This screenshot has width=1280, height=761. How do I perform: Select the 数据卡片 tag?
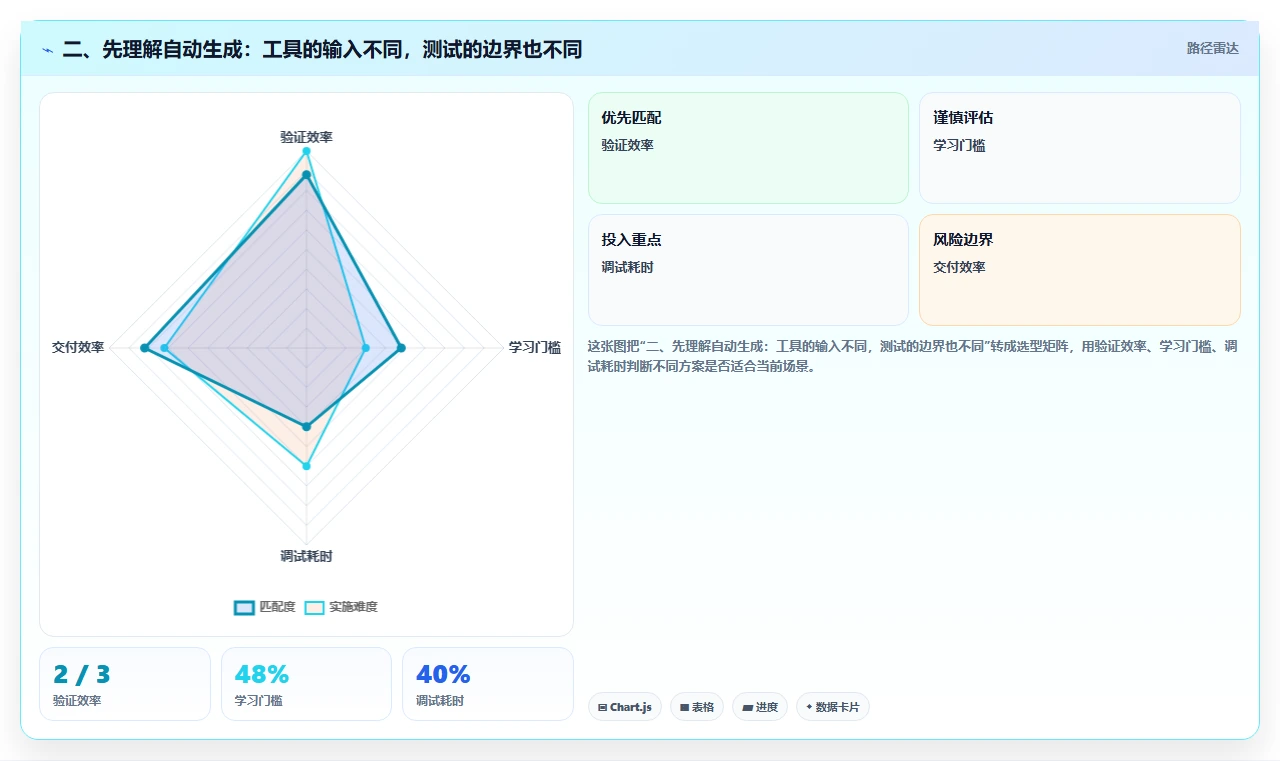click(x=833, y=707)
